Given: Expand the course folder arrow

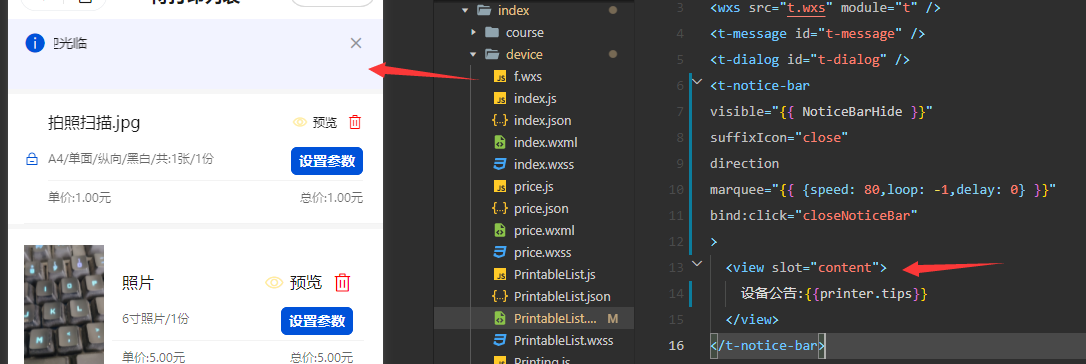Looking at the screenshot, I should click(473, 33).
